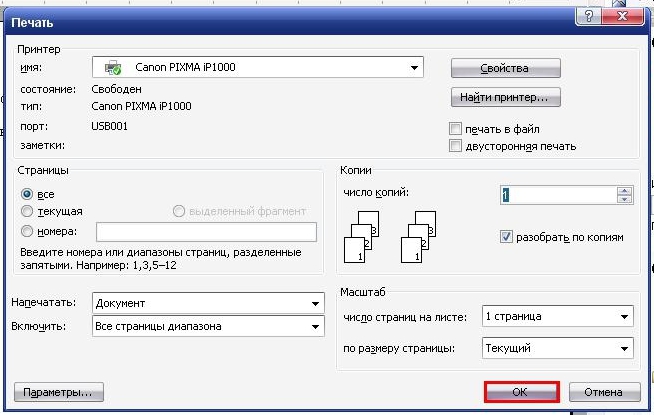The image size is (654, 415).
Task: Confirm printing with the OK button
Action: pos(520,392)
